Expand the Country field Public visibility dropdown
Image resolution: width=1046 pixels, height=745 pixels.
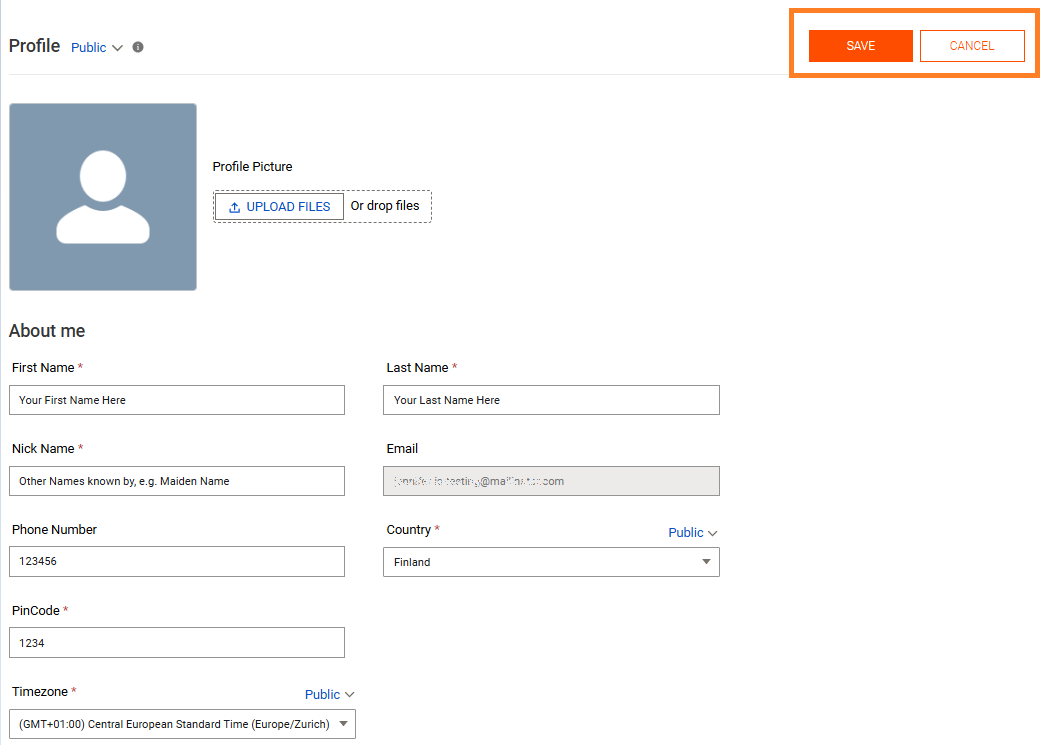692,533
